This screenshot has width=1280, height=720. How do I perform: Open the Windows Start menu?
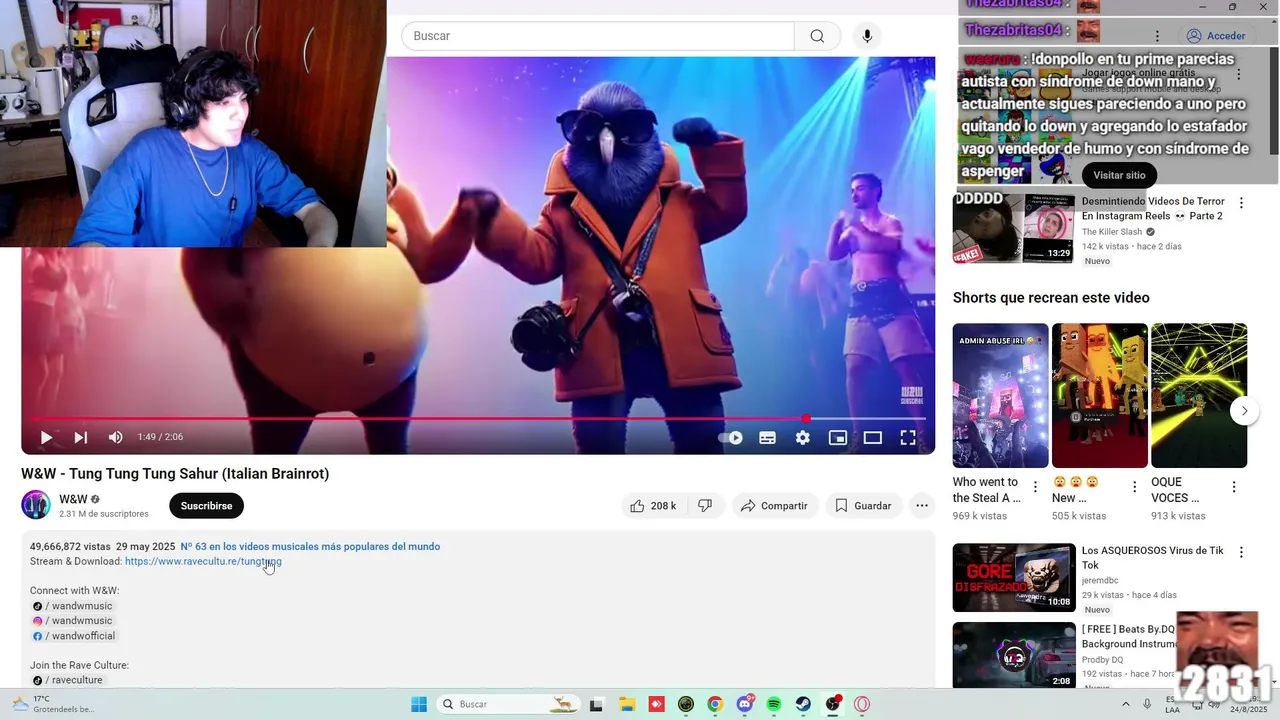click(419, 704)
